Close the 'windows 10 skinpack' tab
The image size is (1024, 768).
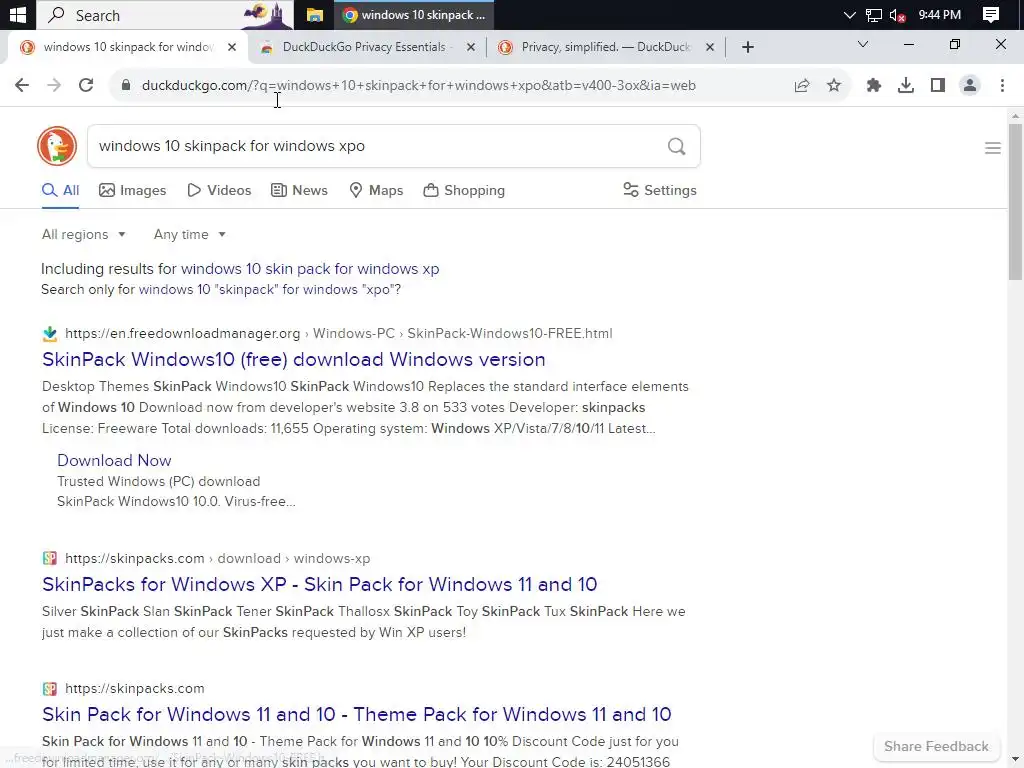pos(232,47)
